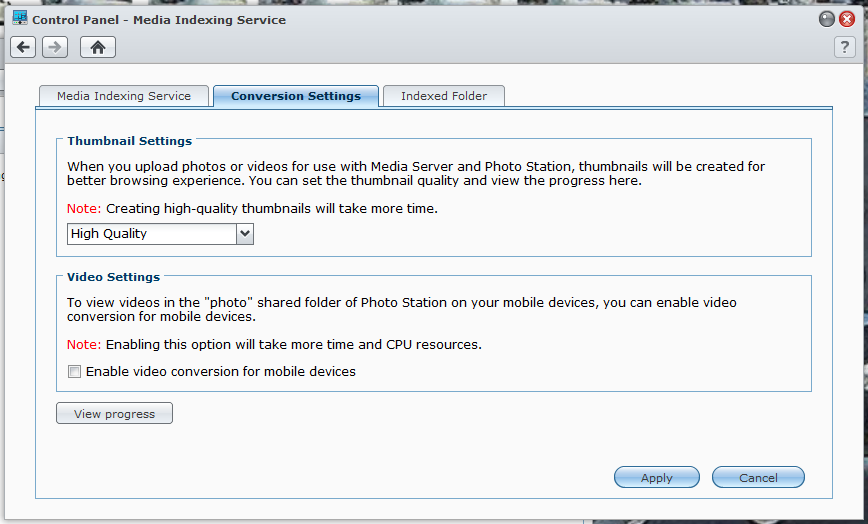Viewport: 868px width, 524px height.
Task: Click the Control Panel window icon
Action: pyautogui.click(x=20, y=18)
